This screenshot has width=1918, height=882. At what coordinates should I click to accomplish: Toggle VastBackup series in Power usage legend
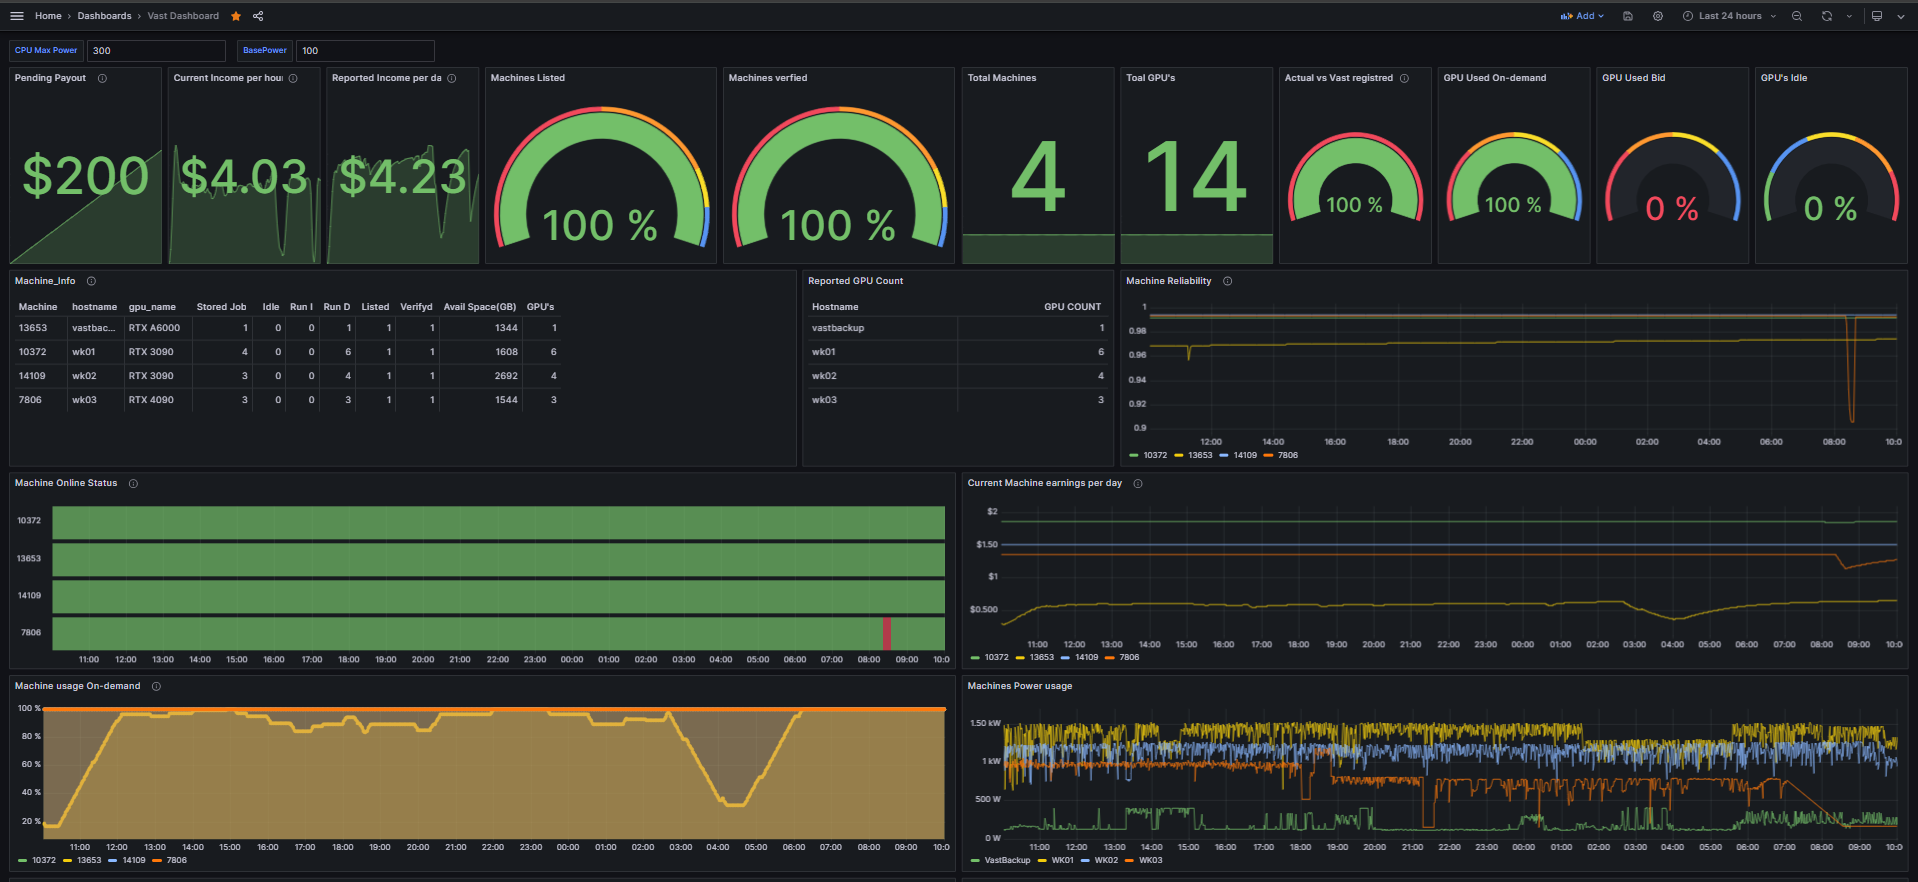(x=1007, y=860)
